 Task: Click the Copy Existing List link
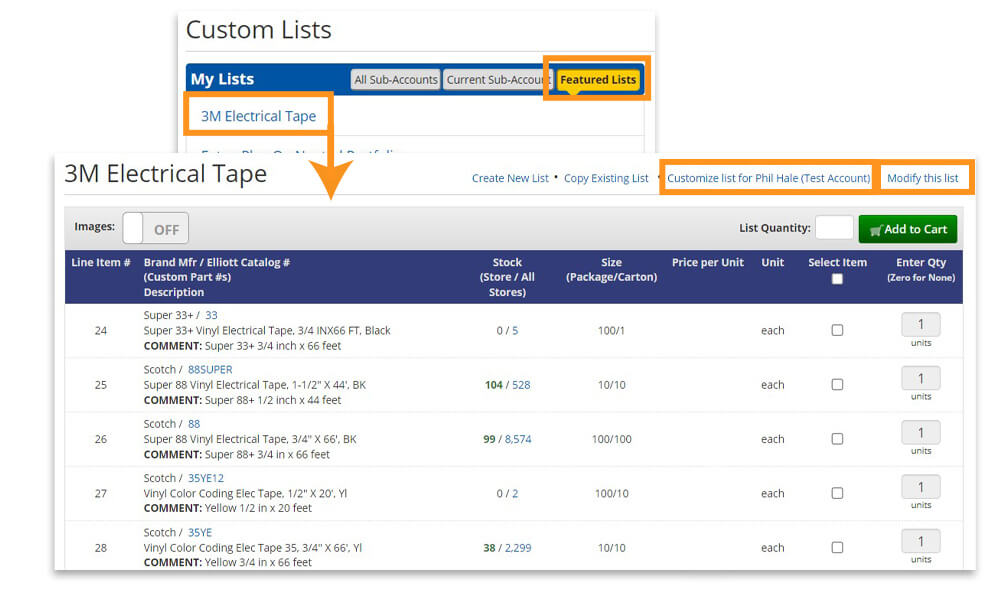(x=606, y=178)
